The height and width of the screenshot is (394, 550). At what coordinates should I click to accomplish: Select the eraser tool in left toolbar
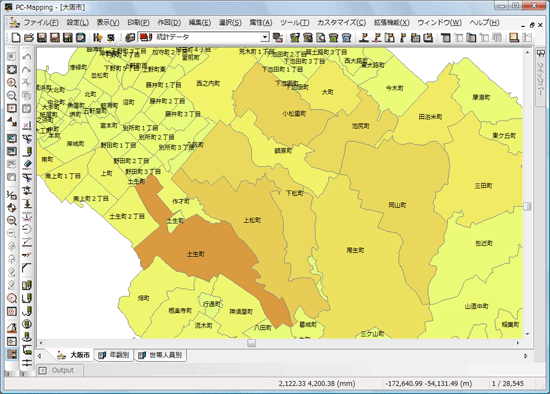(27, 164)
